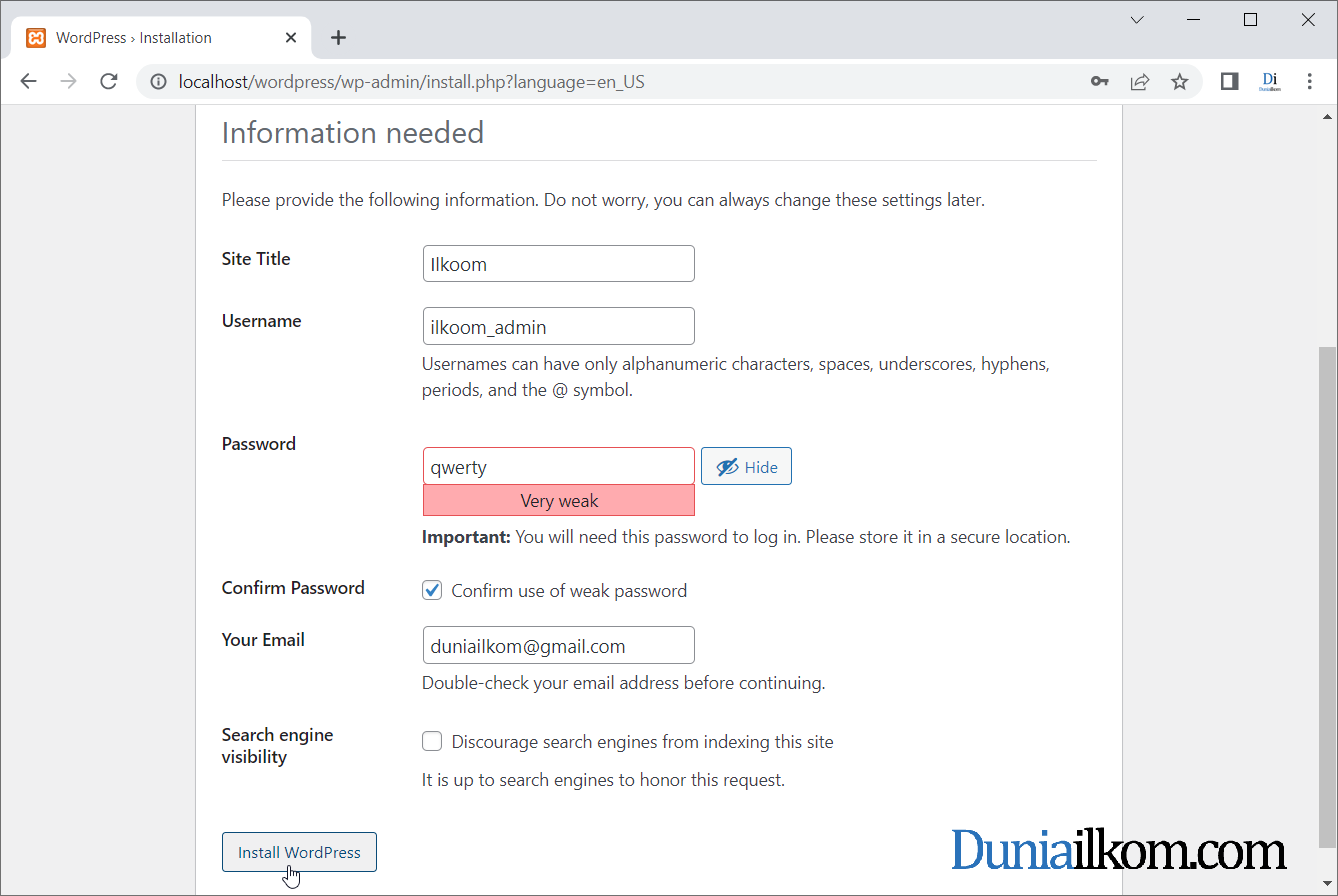The width and height of the screenshot is (1338, 896).
Task: Reload the WordPress installation page
Action: pos(109,82)
